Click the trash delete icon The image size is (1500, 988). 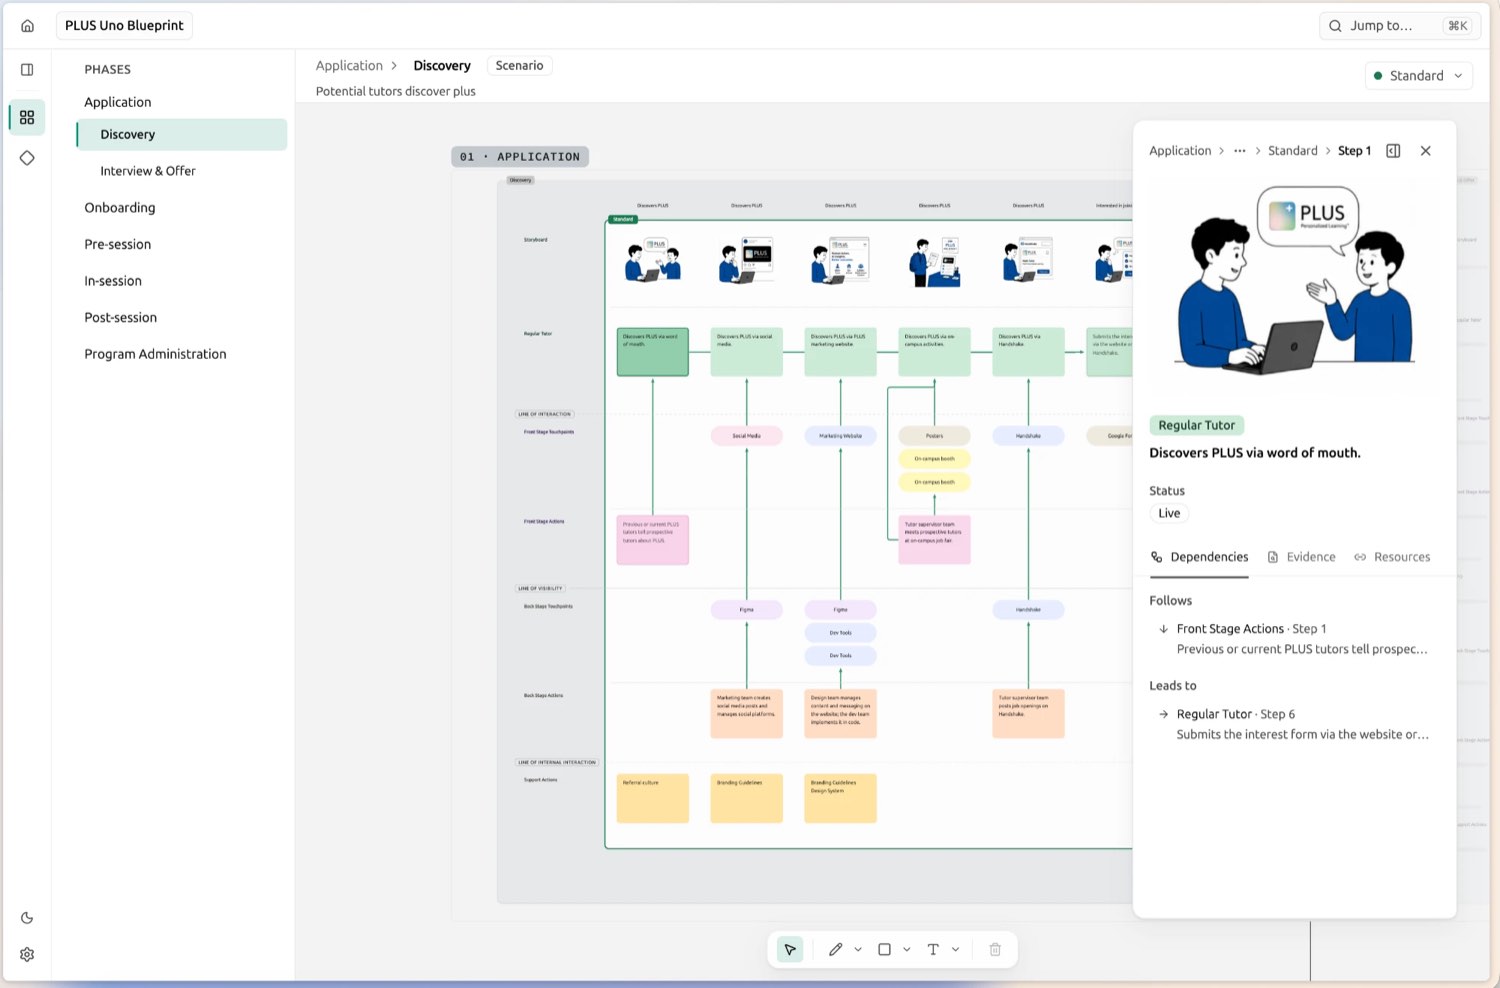(x=995, y=949)
